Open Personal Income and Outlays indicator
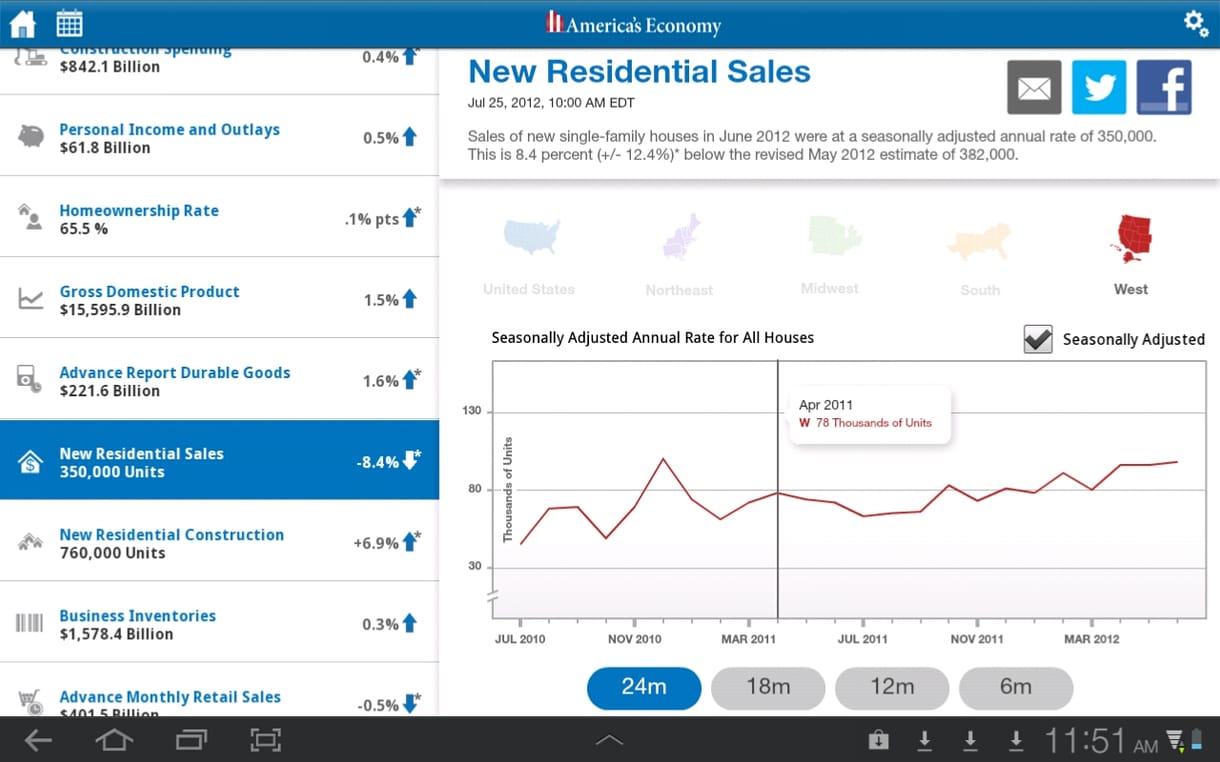 coord(219,137)
